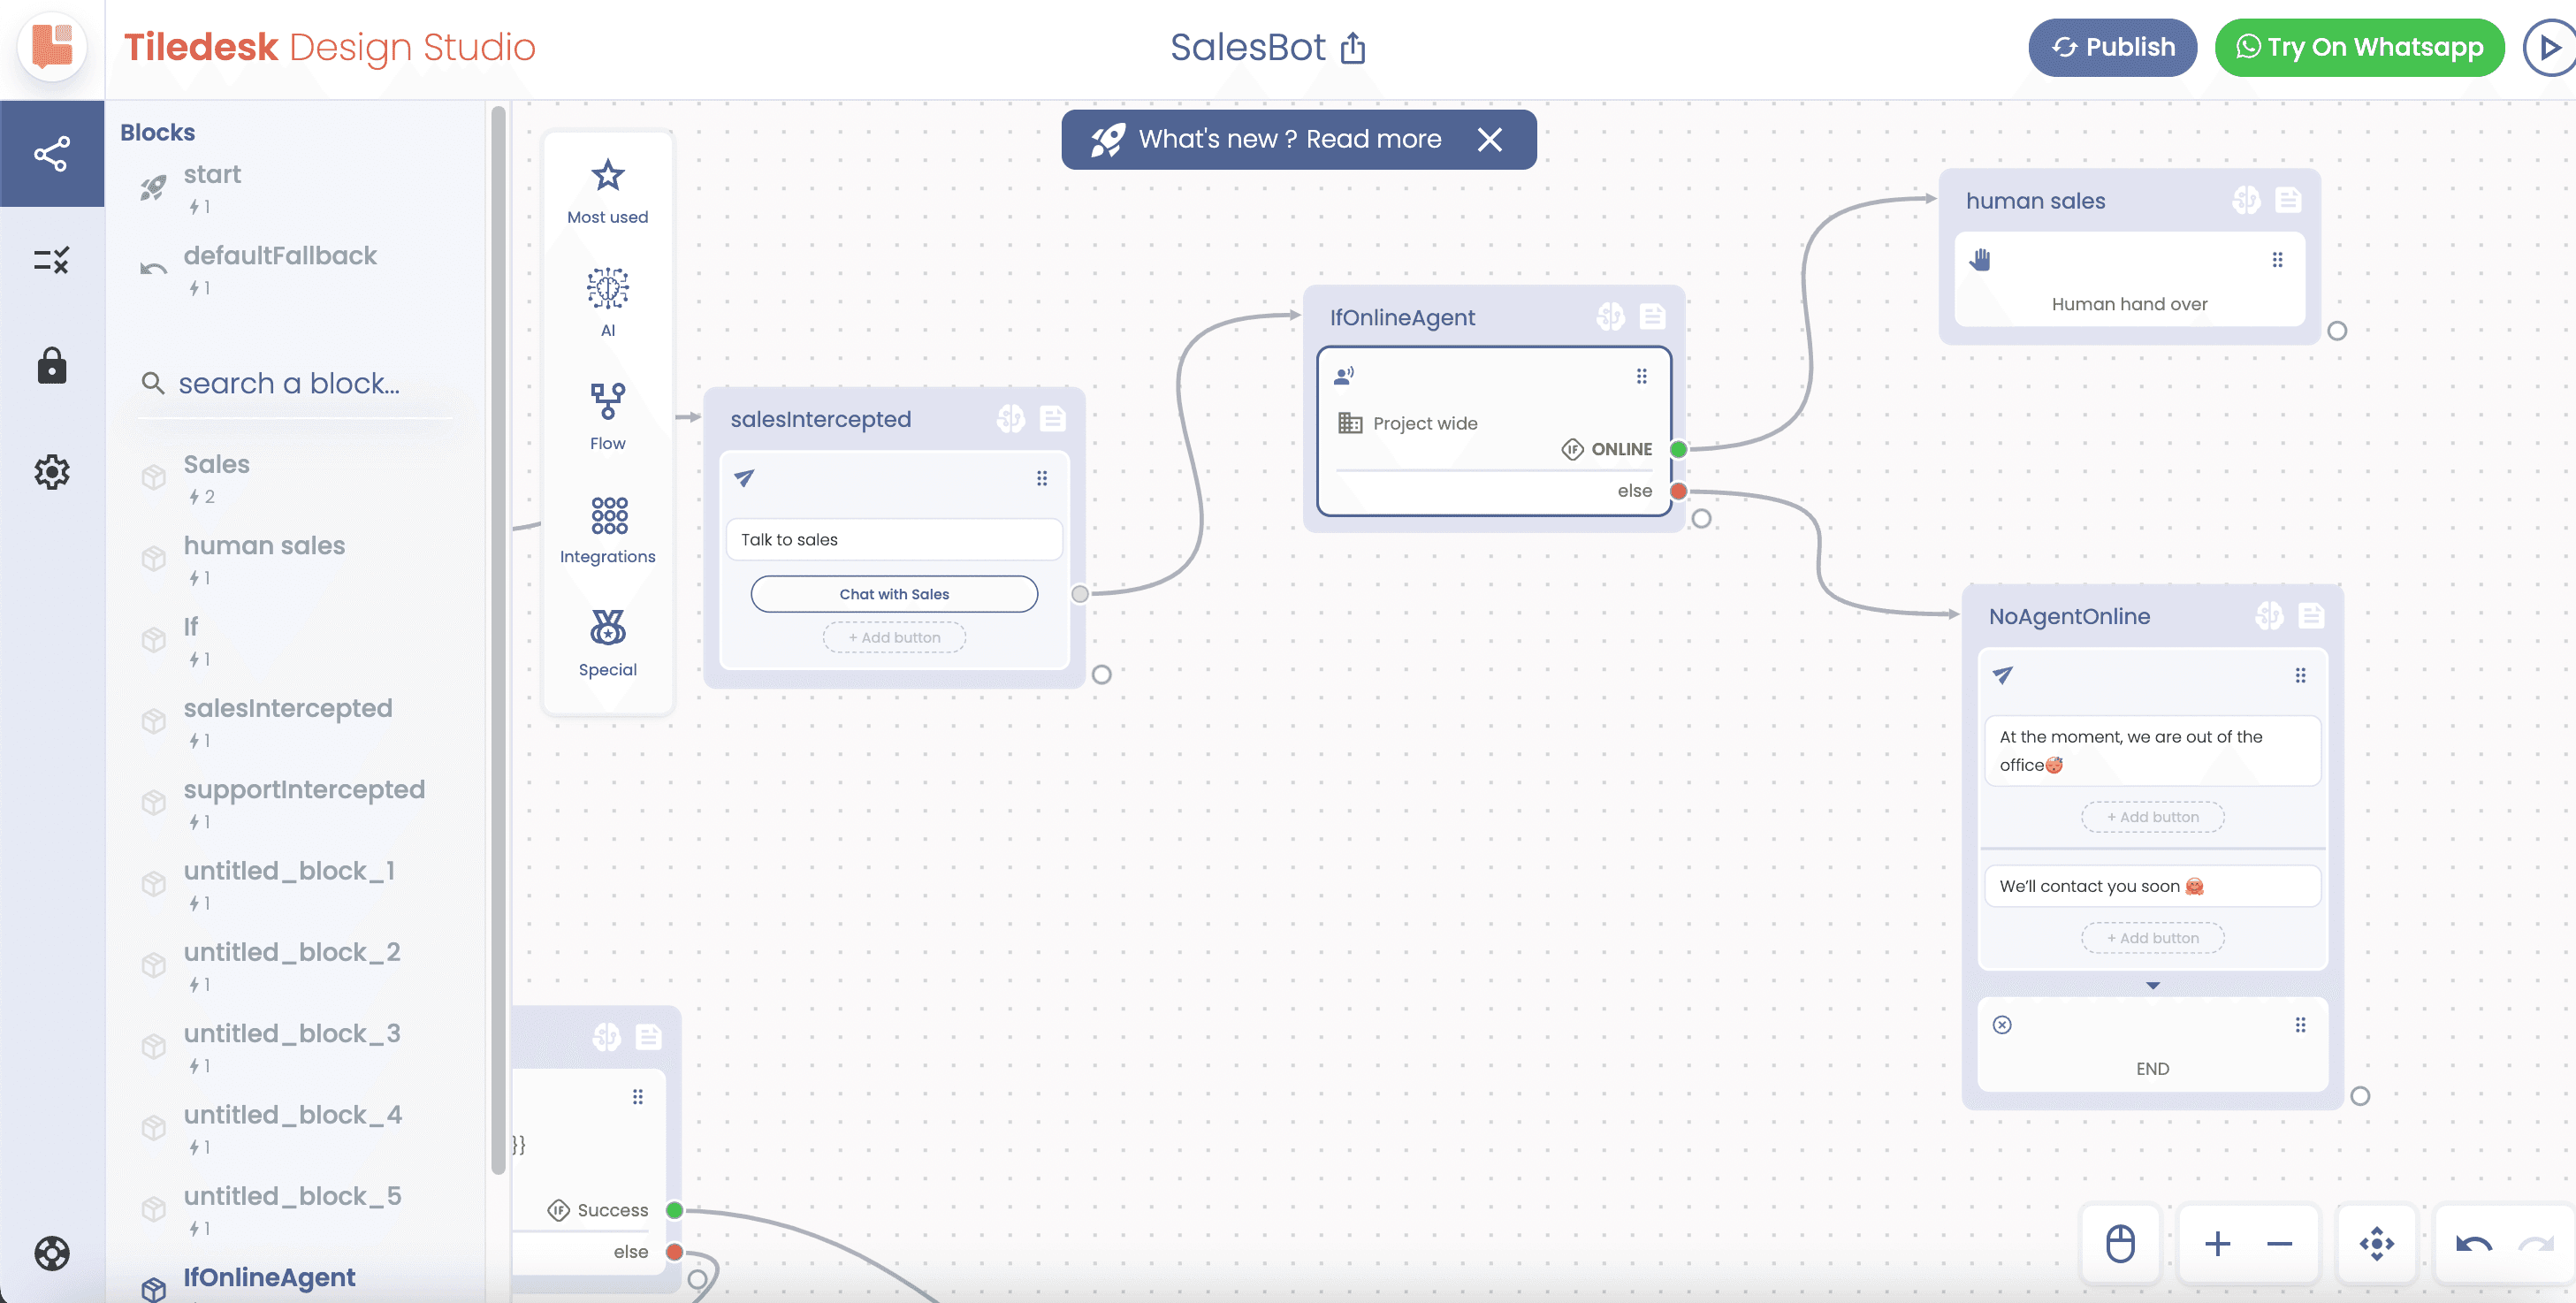Open salesIntercepted action drag handle menu
The height and width of the screenshot is (1303, 2576).
pos(1042,478)
